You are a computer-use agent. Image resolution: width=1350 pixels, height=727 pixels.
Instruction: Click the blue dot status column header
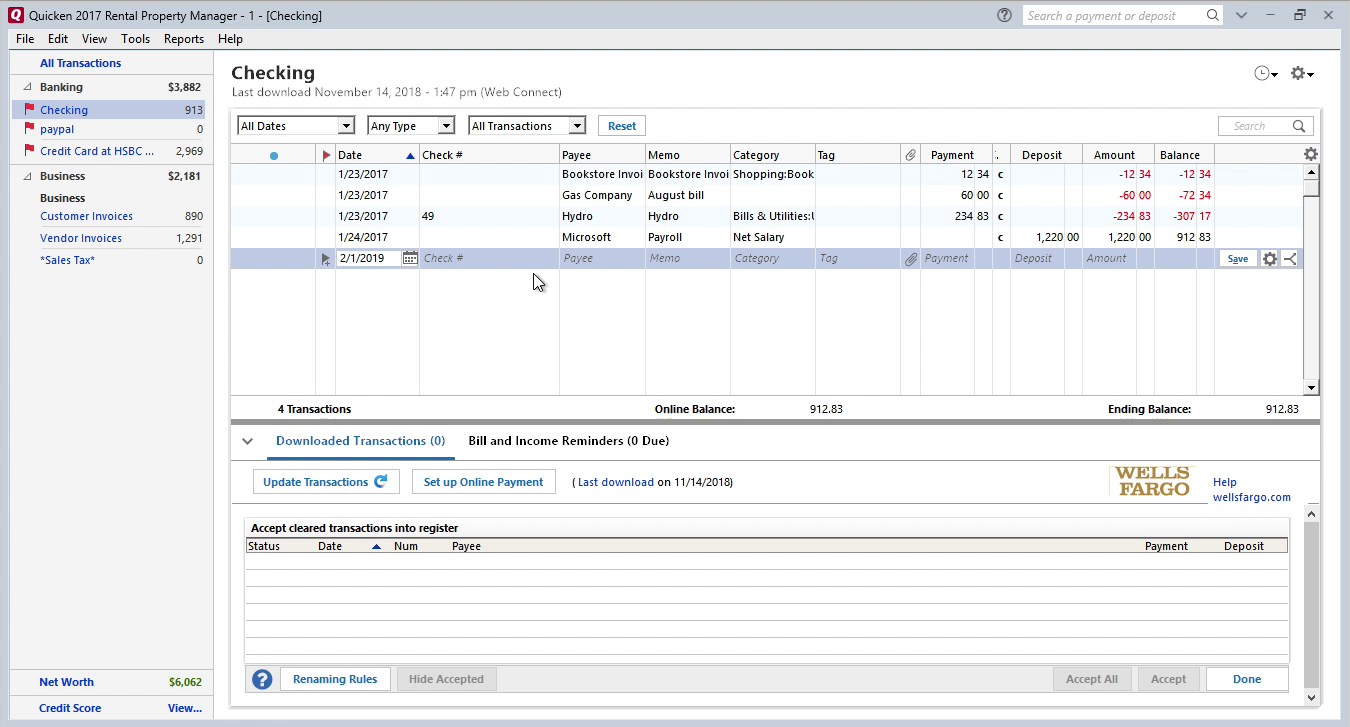coord(274,155)
